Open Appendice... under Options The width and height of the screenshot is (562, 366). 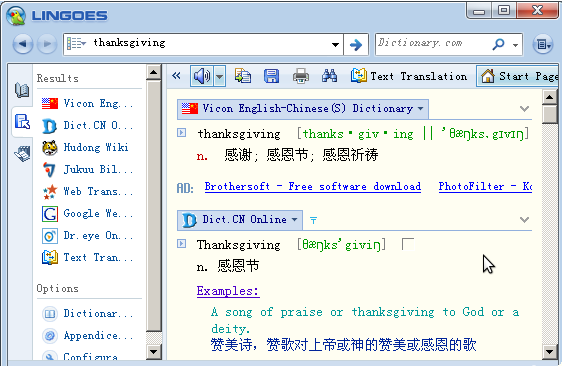(87, 336)
